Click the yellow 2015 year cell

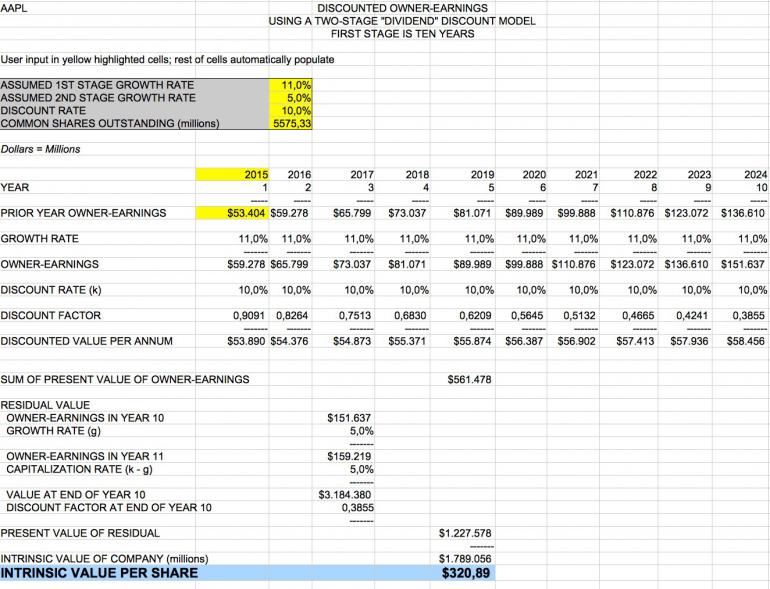232,174
